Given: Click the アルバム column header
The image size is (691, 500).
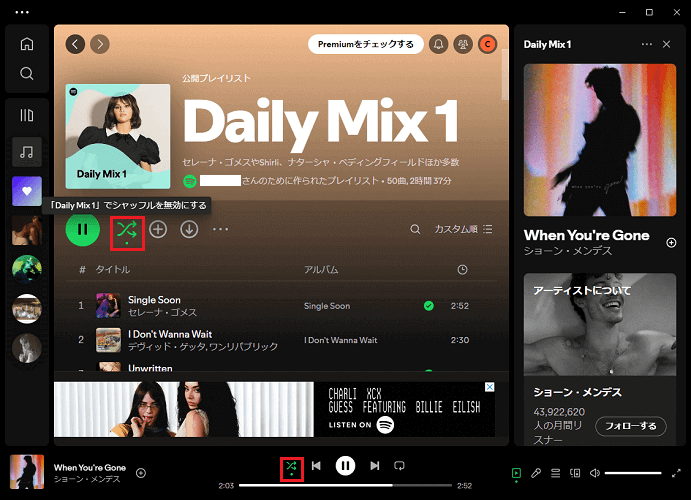Looking at the screenshot, I should pos(321,269).
